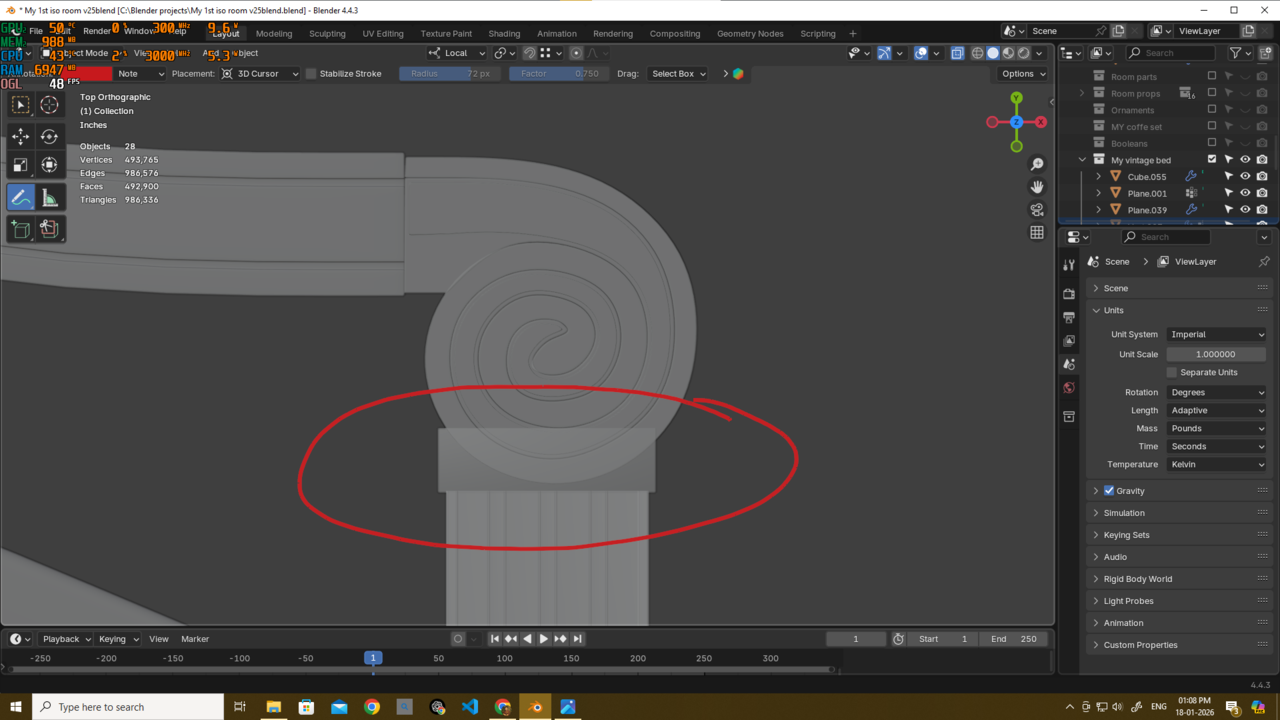1280x720 pixels.
Task: Select the Measure tool
Action: coord(49,198)
